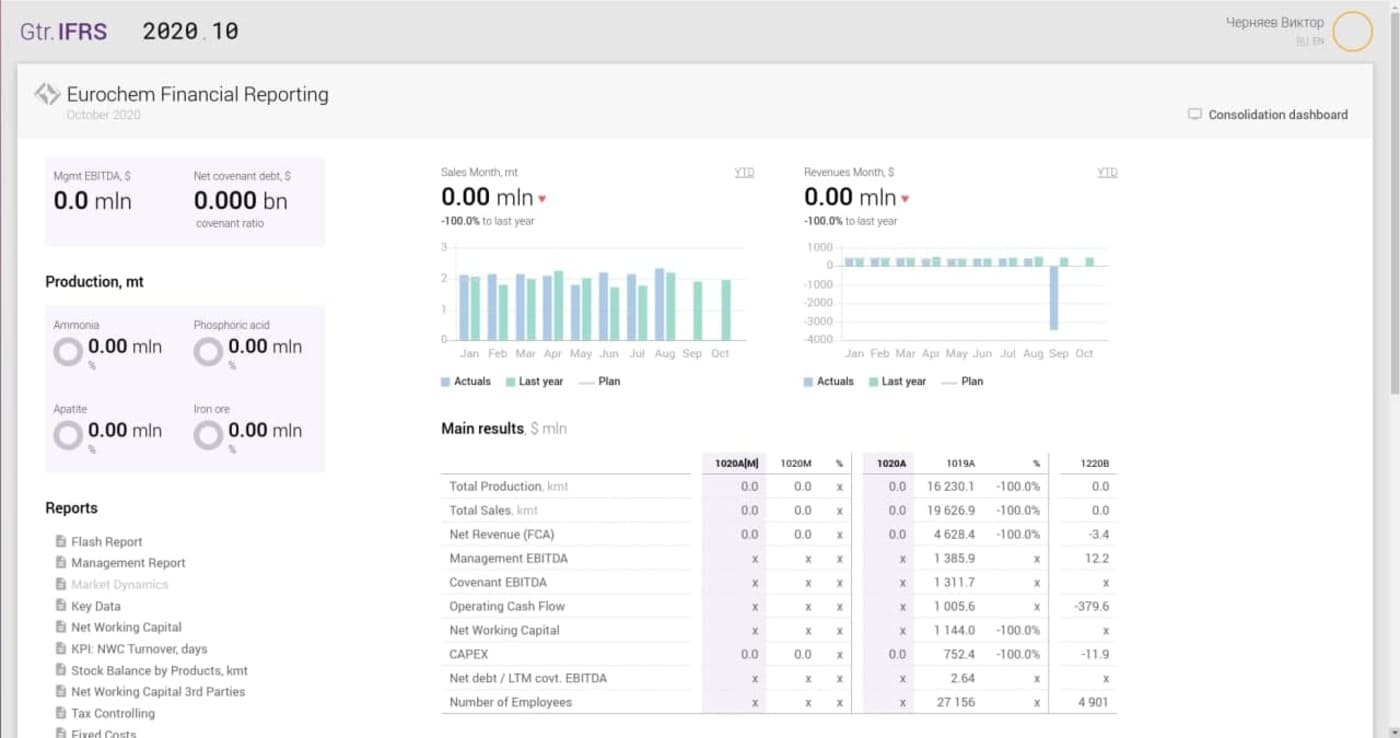Open the Management Report
1400x738 pixels.
(x=128, y=563)
